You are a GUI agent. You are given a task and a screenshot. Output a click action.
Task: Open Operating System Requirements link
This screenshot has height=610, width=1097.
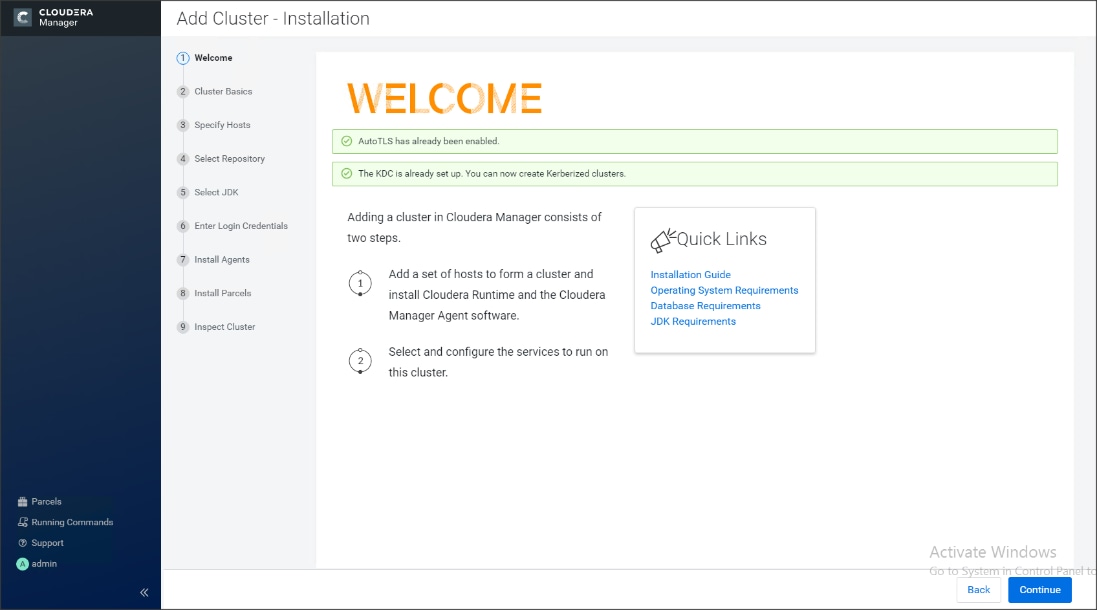click(x=724, y=290)
